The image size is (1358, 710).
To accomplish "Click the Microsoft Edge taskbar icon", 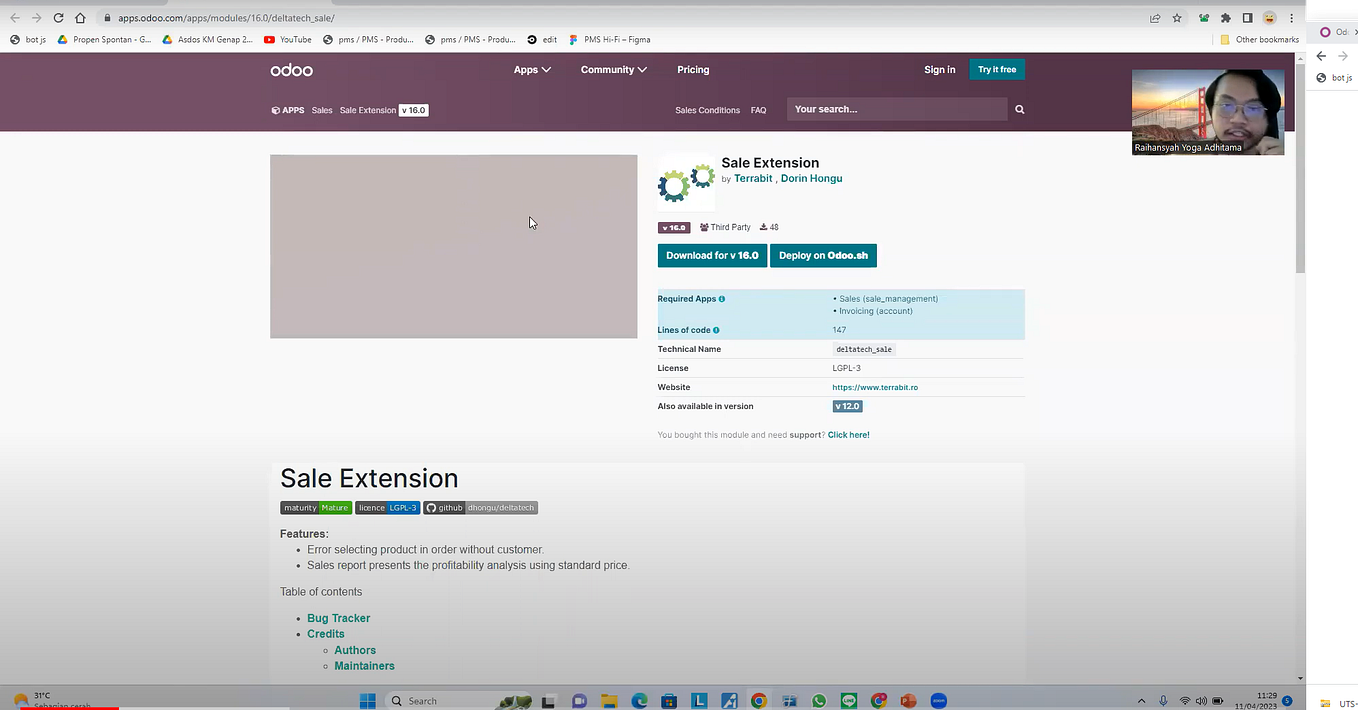I will click(639, 700).
